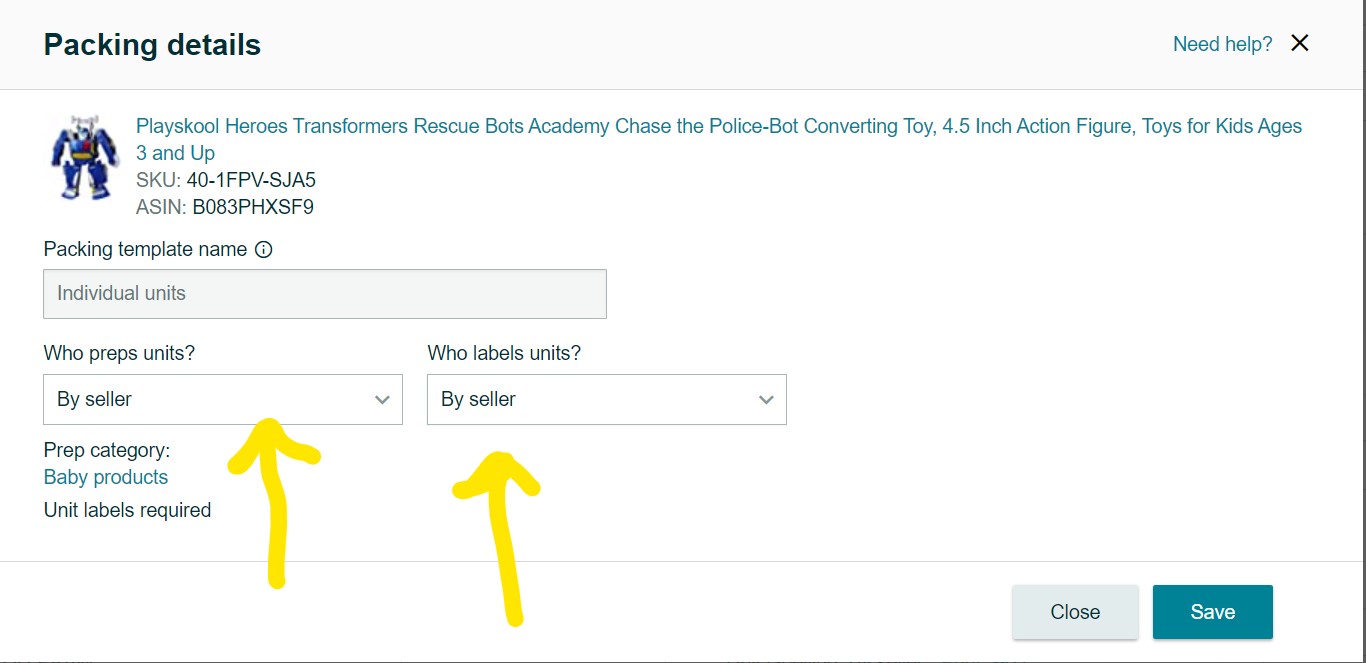This screenshot has width=1366, height=663.
Task: Follow the 'Baby products' prep category link
Action: (106, 477)
